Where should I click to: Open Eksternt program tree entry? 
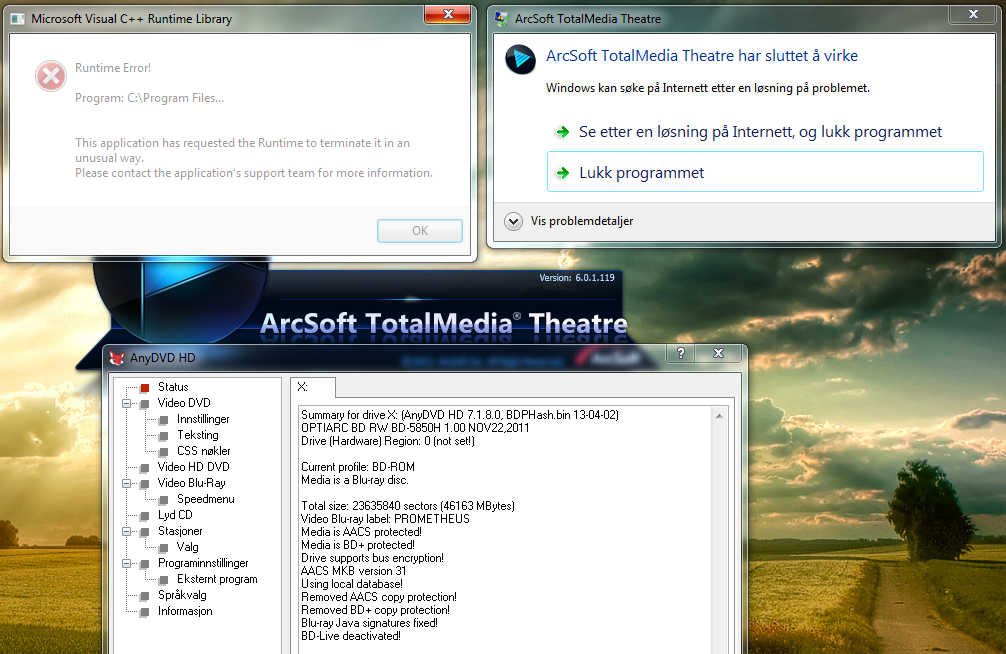click(x=217, y=580)
